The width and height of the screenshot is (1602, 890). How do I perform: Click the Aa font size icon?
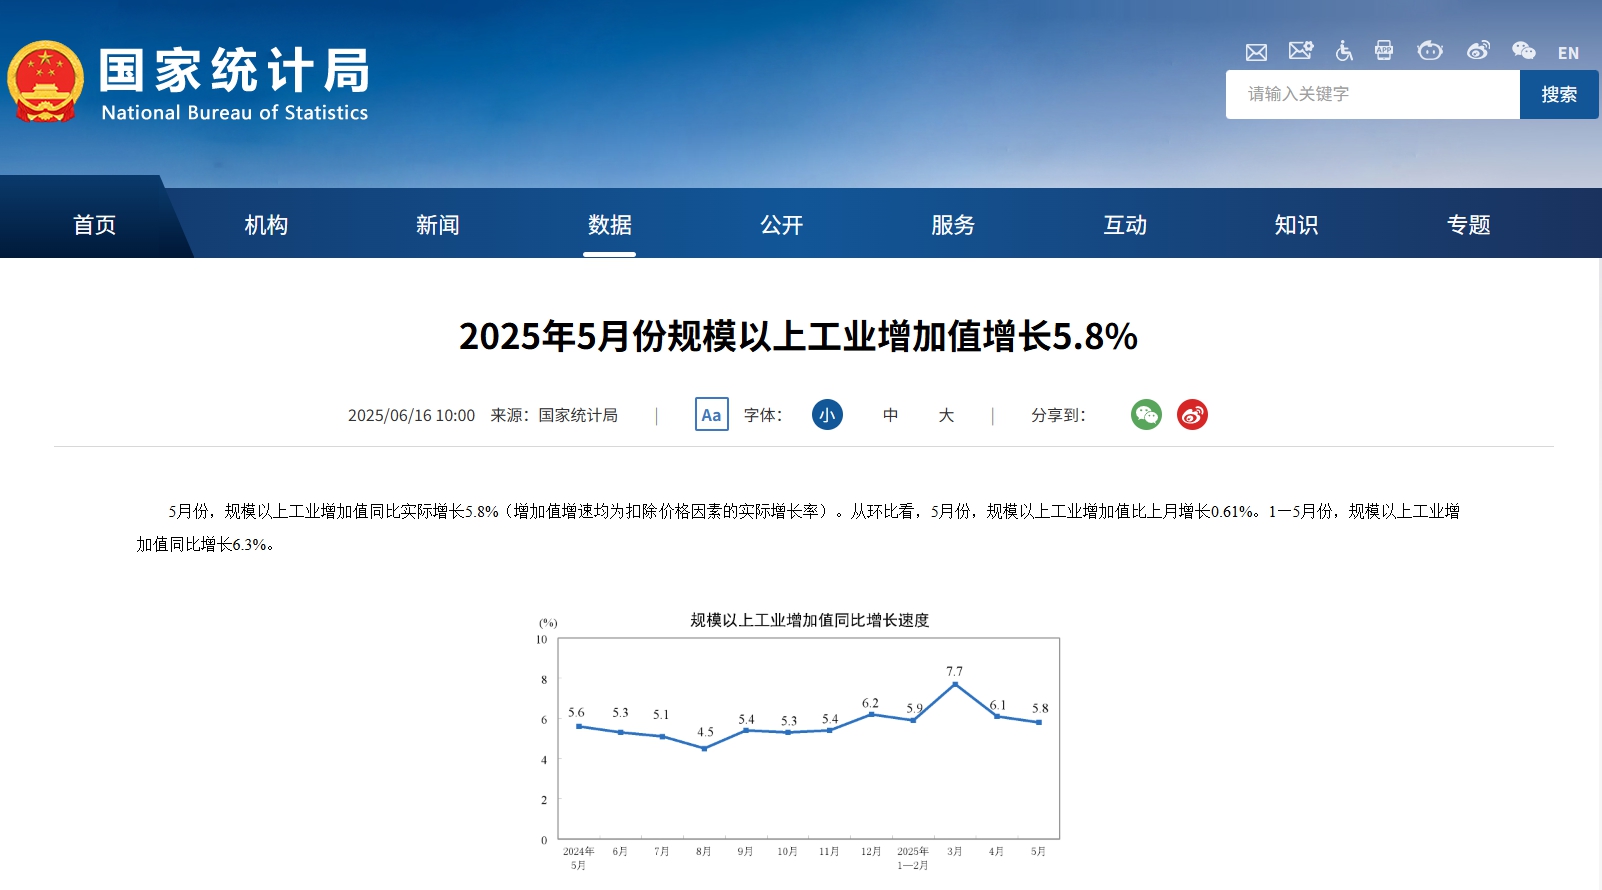coord(711,415)
